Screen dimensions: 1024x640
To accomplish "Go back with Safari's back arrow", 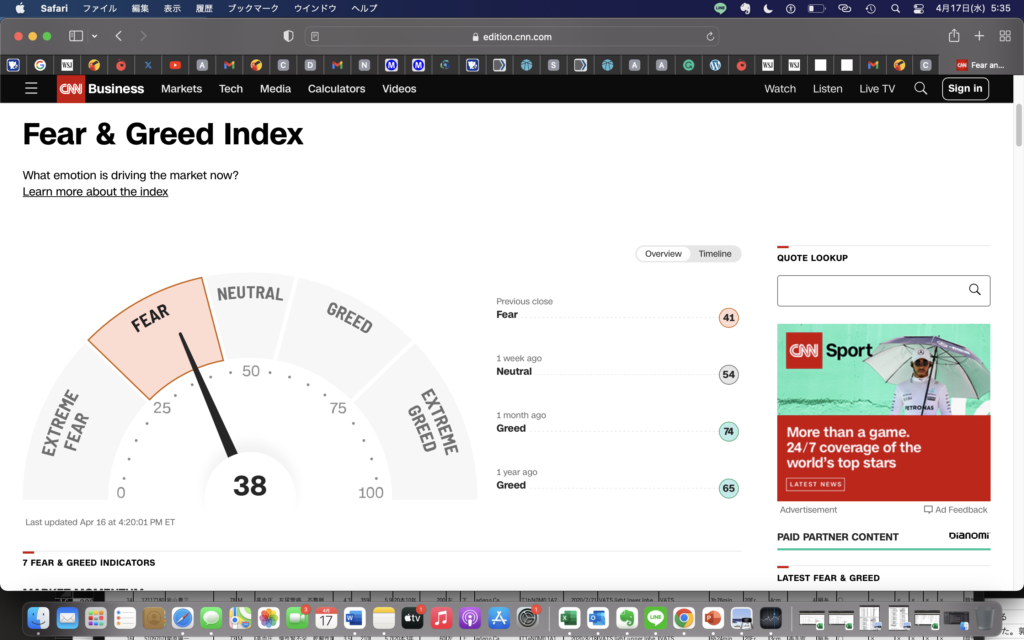I will click(x=119, y=36).
